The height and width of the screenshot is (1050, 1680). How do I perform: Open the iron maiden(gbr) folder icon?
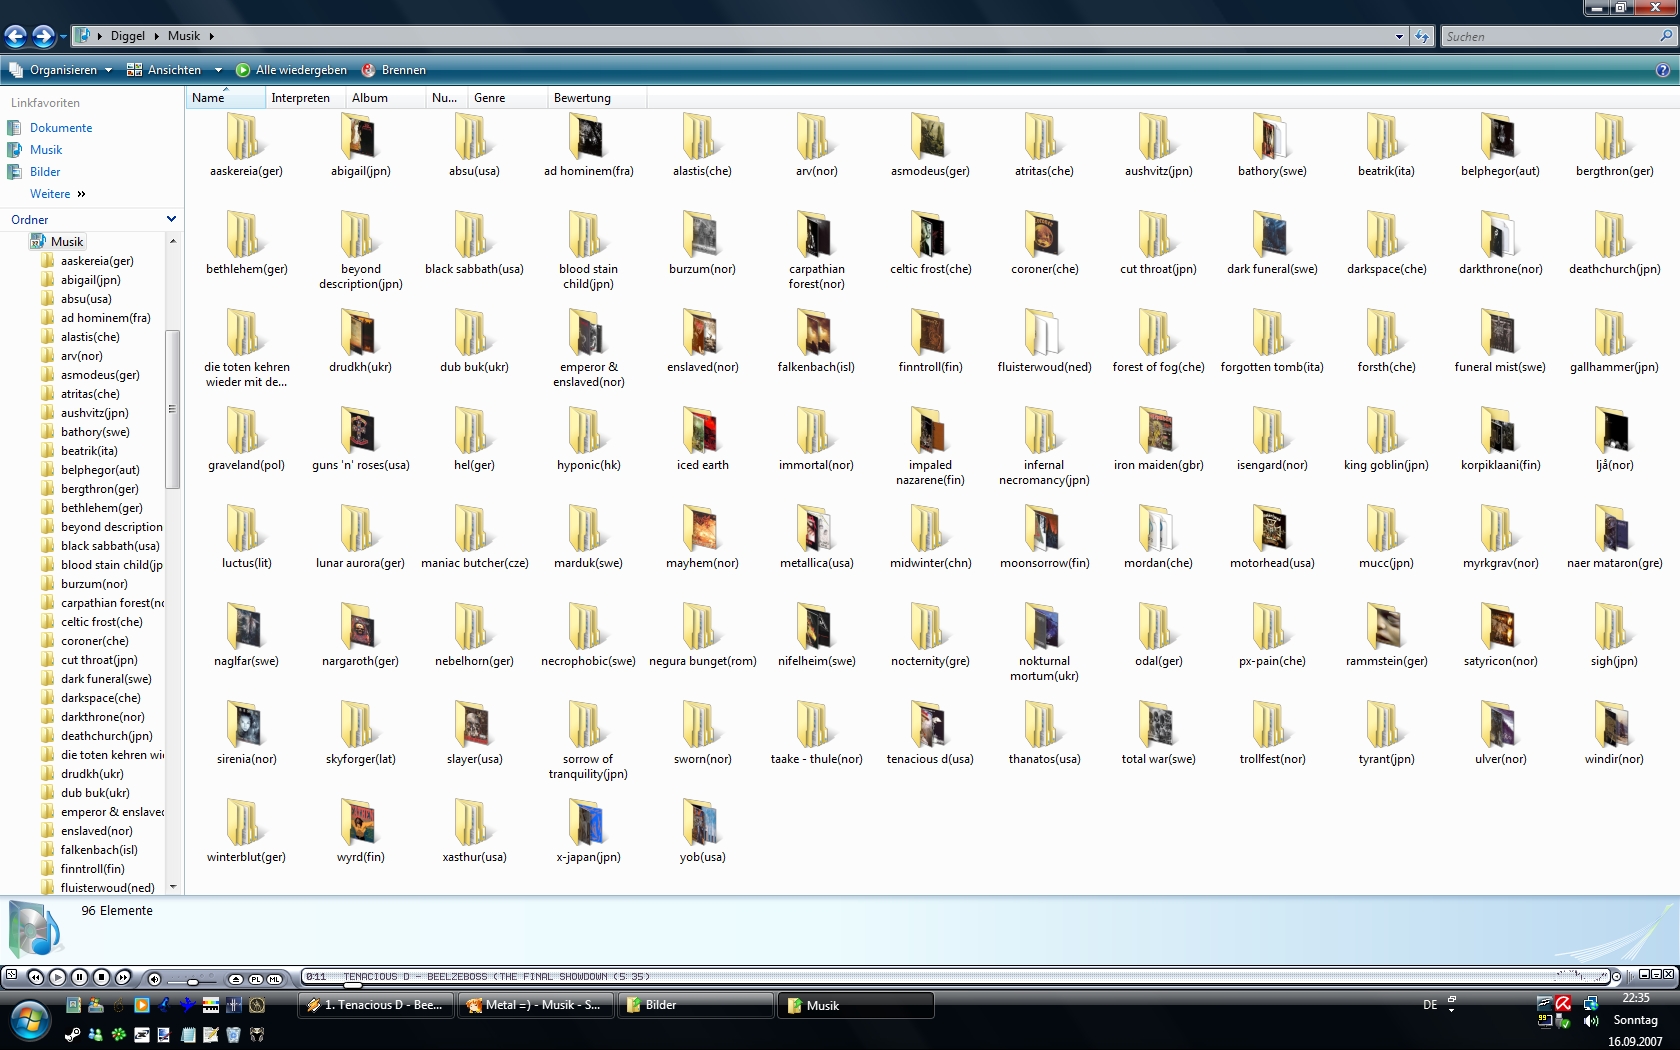pyautogui.click(x=1158, y=432)
